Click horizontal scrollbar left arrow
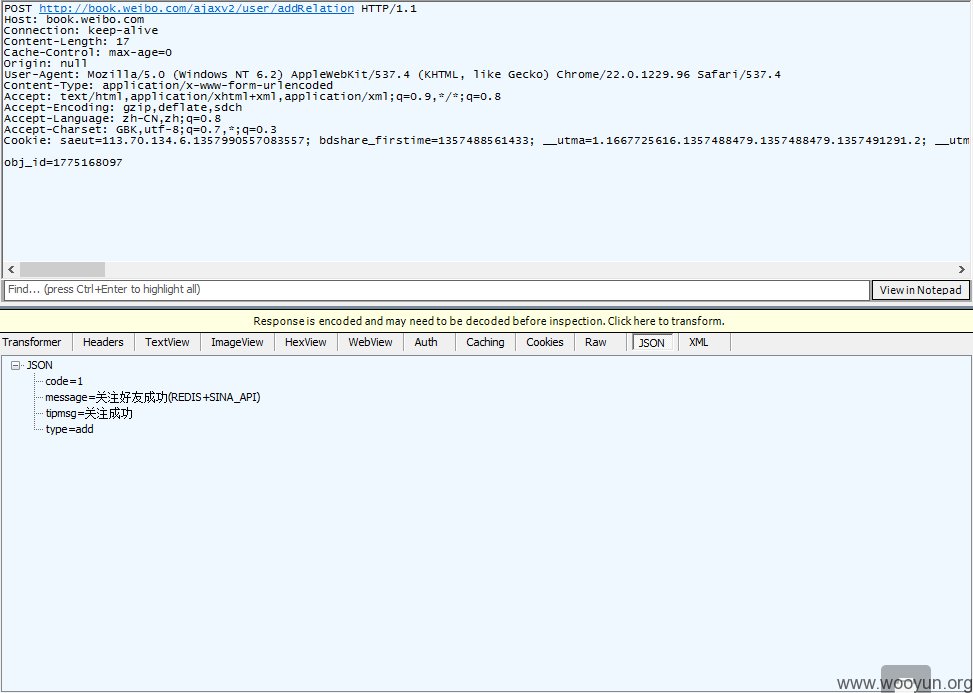The height and width of the screenshot is (693, 973). click(11, 269)
